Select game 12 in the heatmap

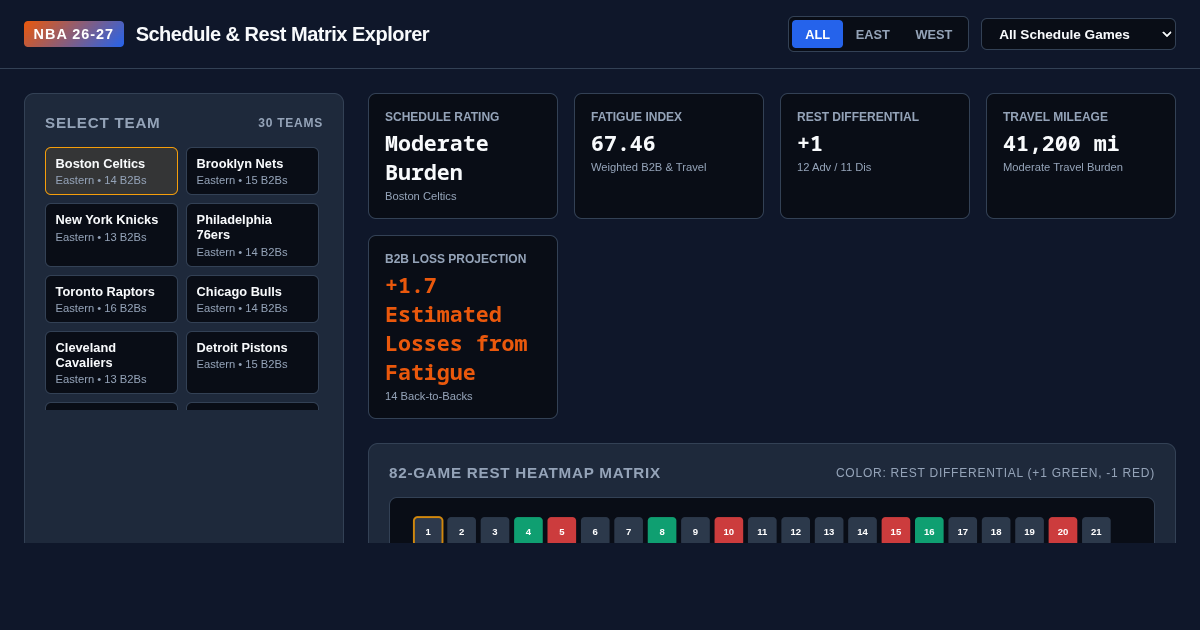(x=796, y=531)
